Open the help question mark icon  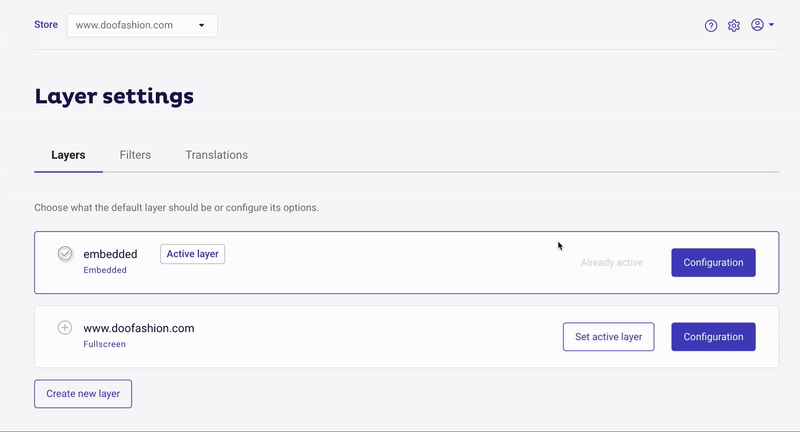pyautogui.click(x=711, y=26)
